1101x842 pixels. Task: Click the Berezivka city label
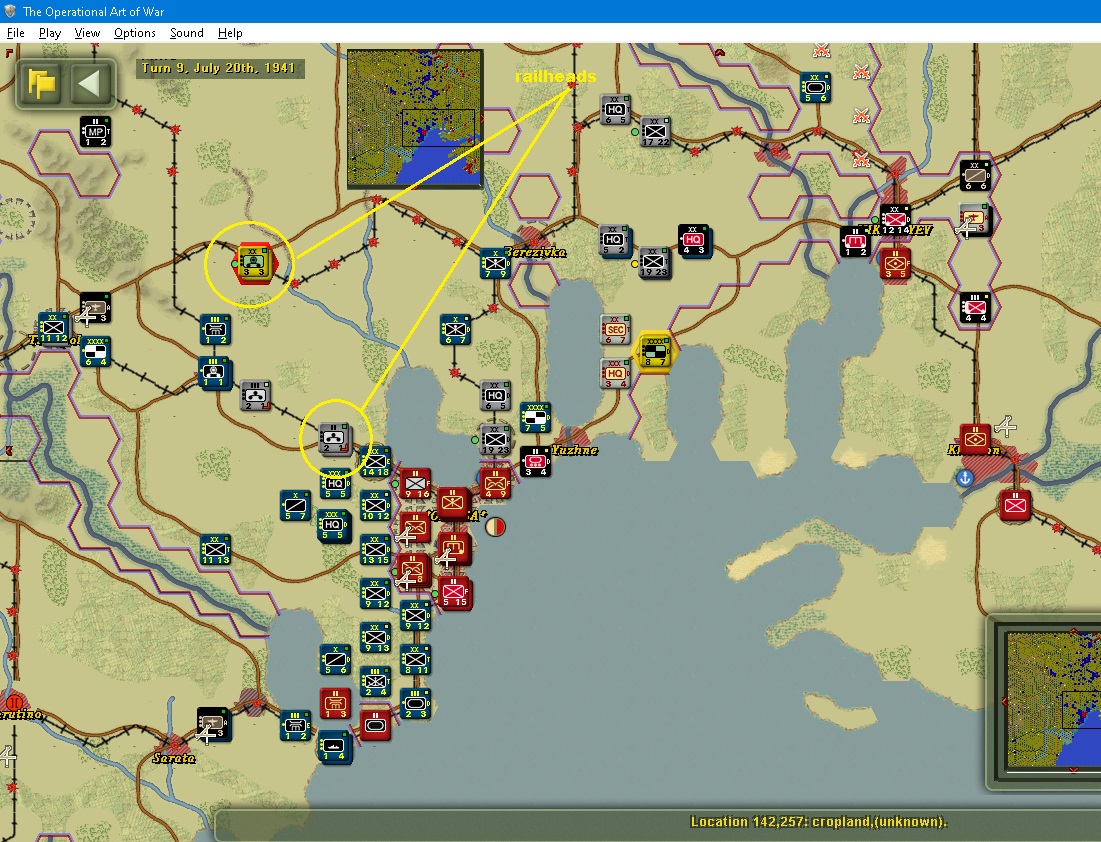[536, 252]
